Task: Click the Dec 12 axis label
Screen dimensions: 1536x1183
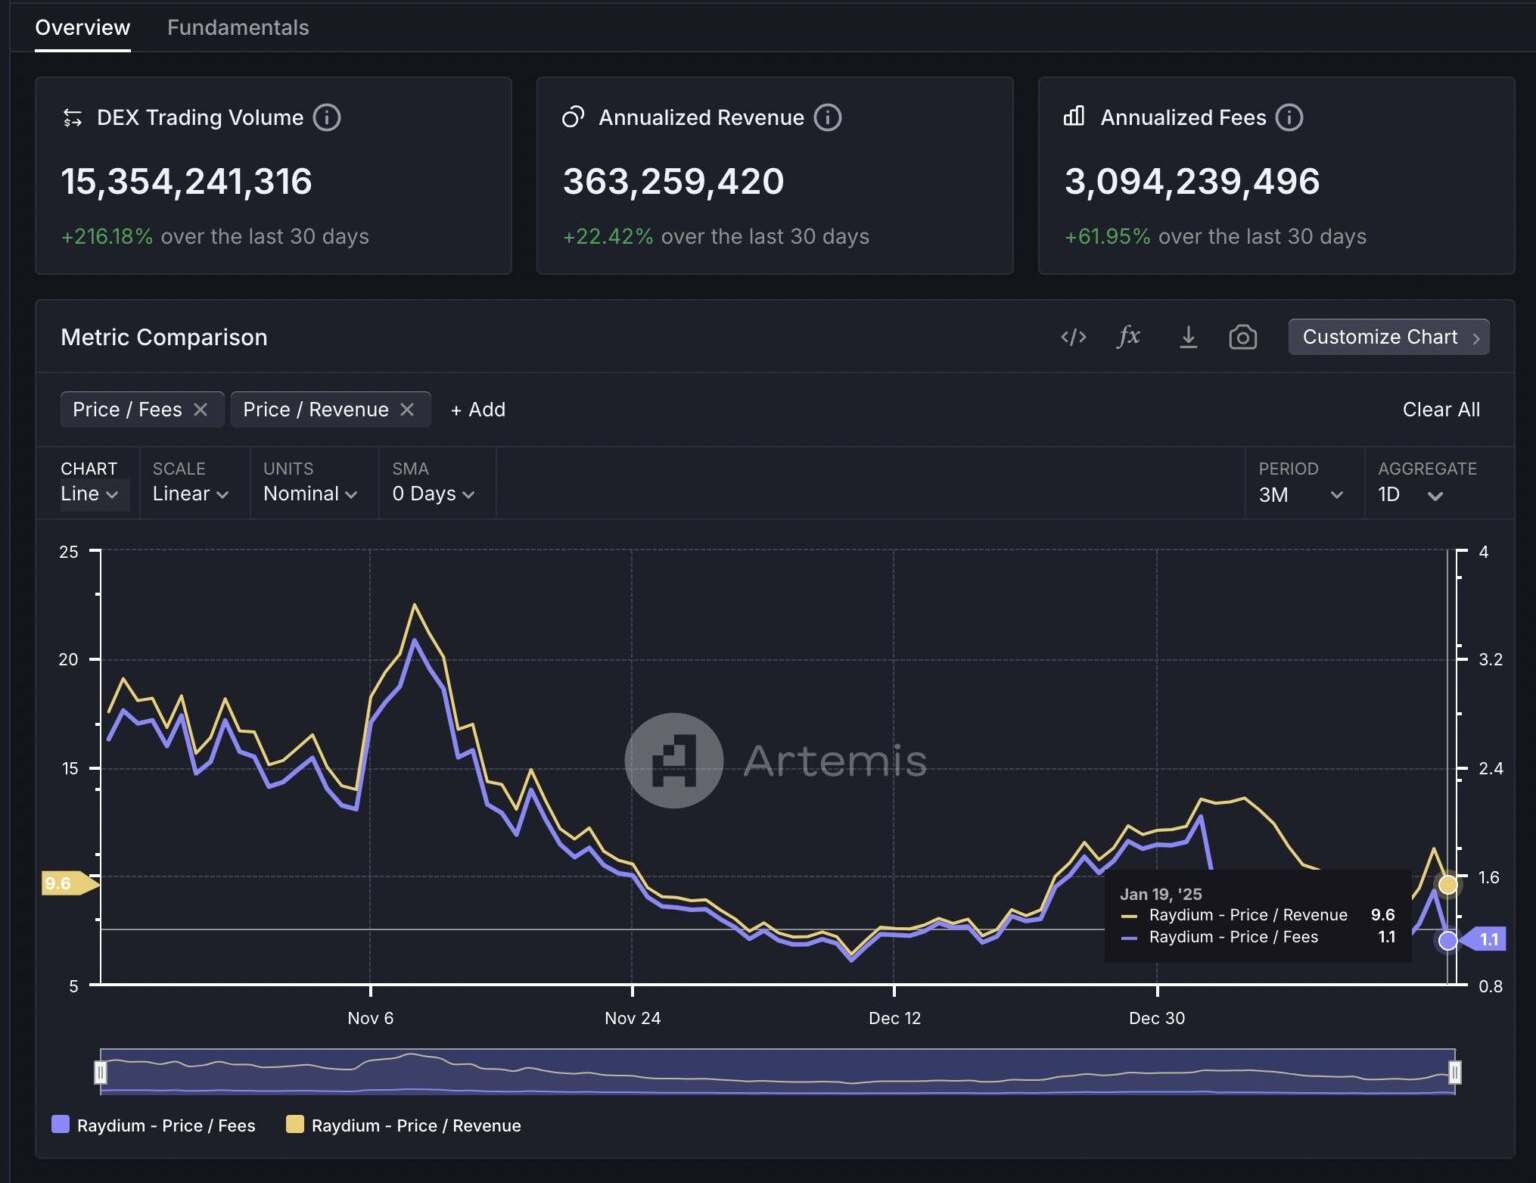Action: pos(894,1018)
